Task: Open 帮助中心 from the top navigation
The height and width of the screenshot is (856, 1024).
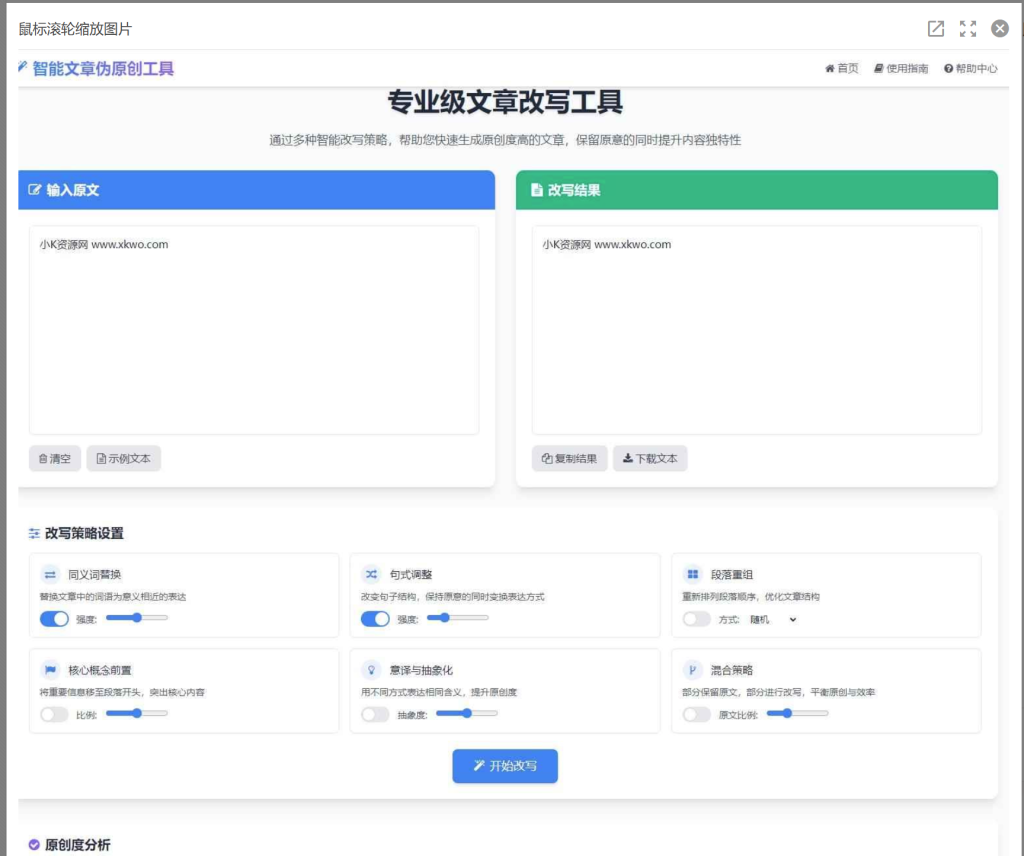Action: tap(970, 69)
